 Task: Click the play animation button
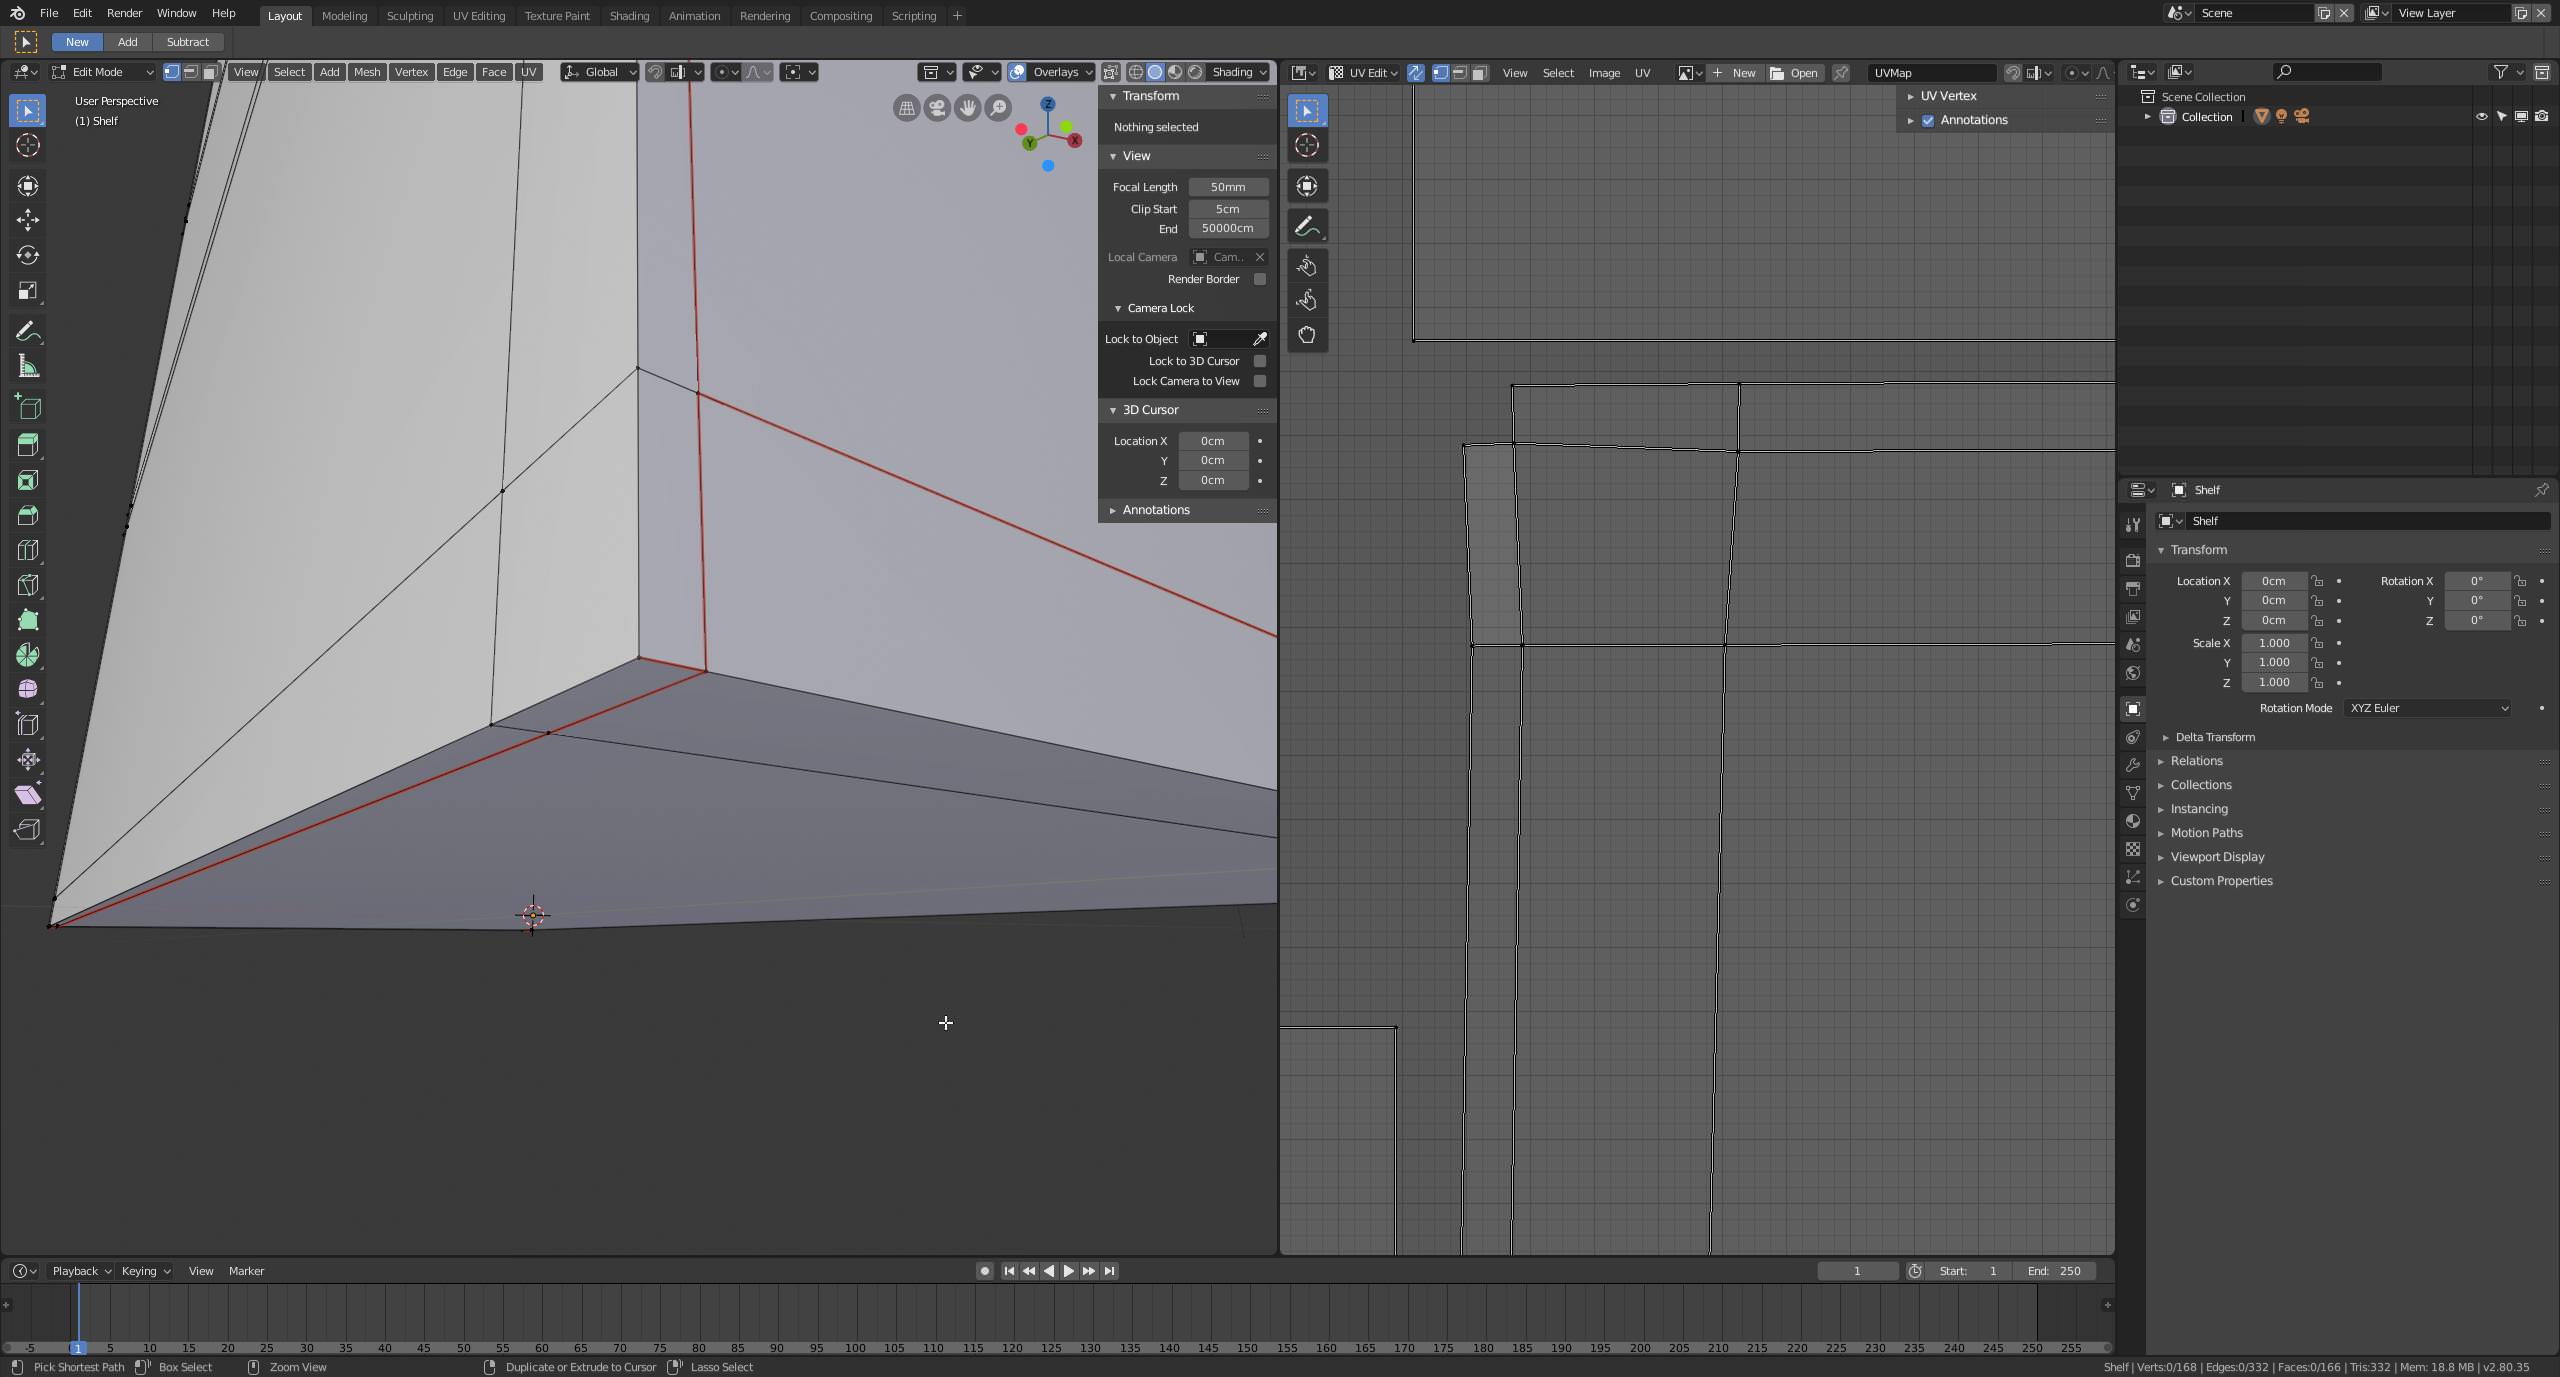coord(1069,1271)
